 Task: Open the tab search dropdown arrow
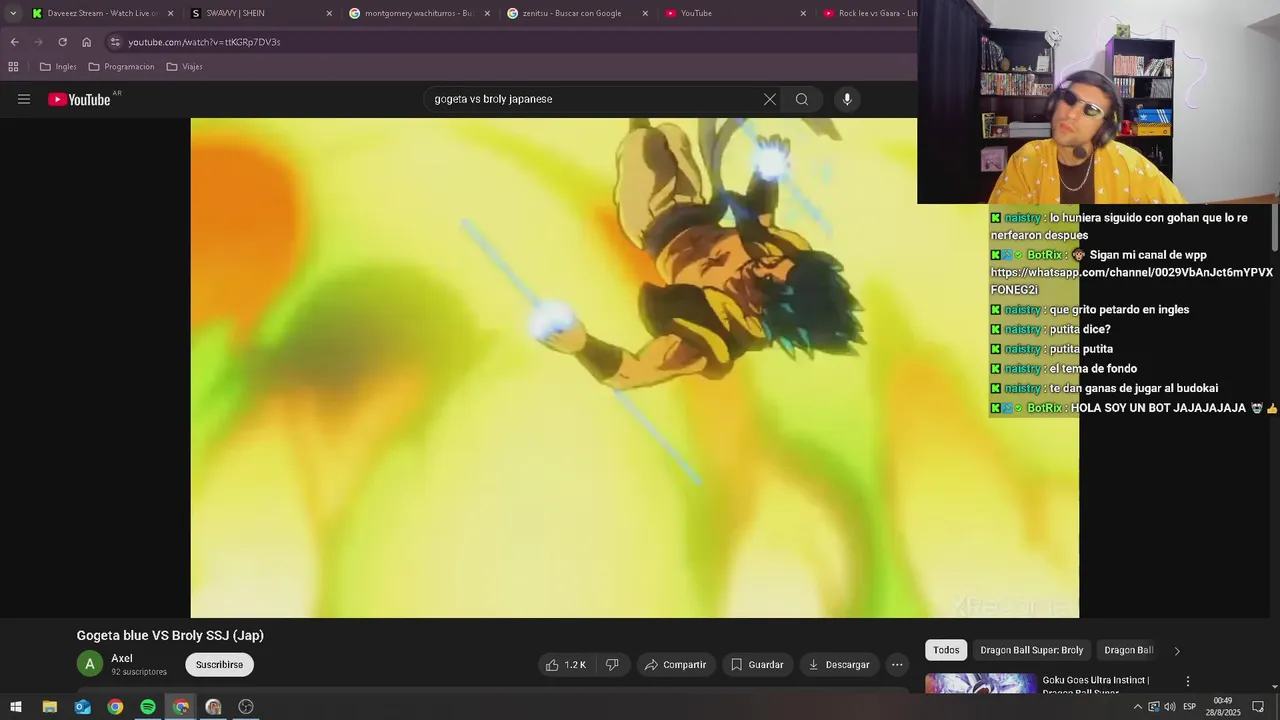(12, 13)
